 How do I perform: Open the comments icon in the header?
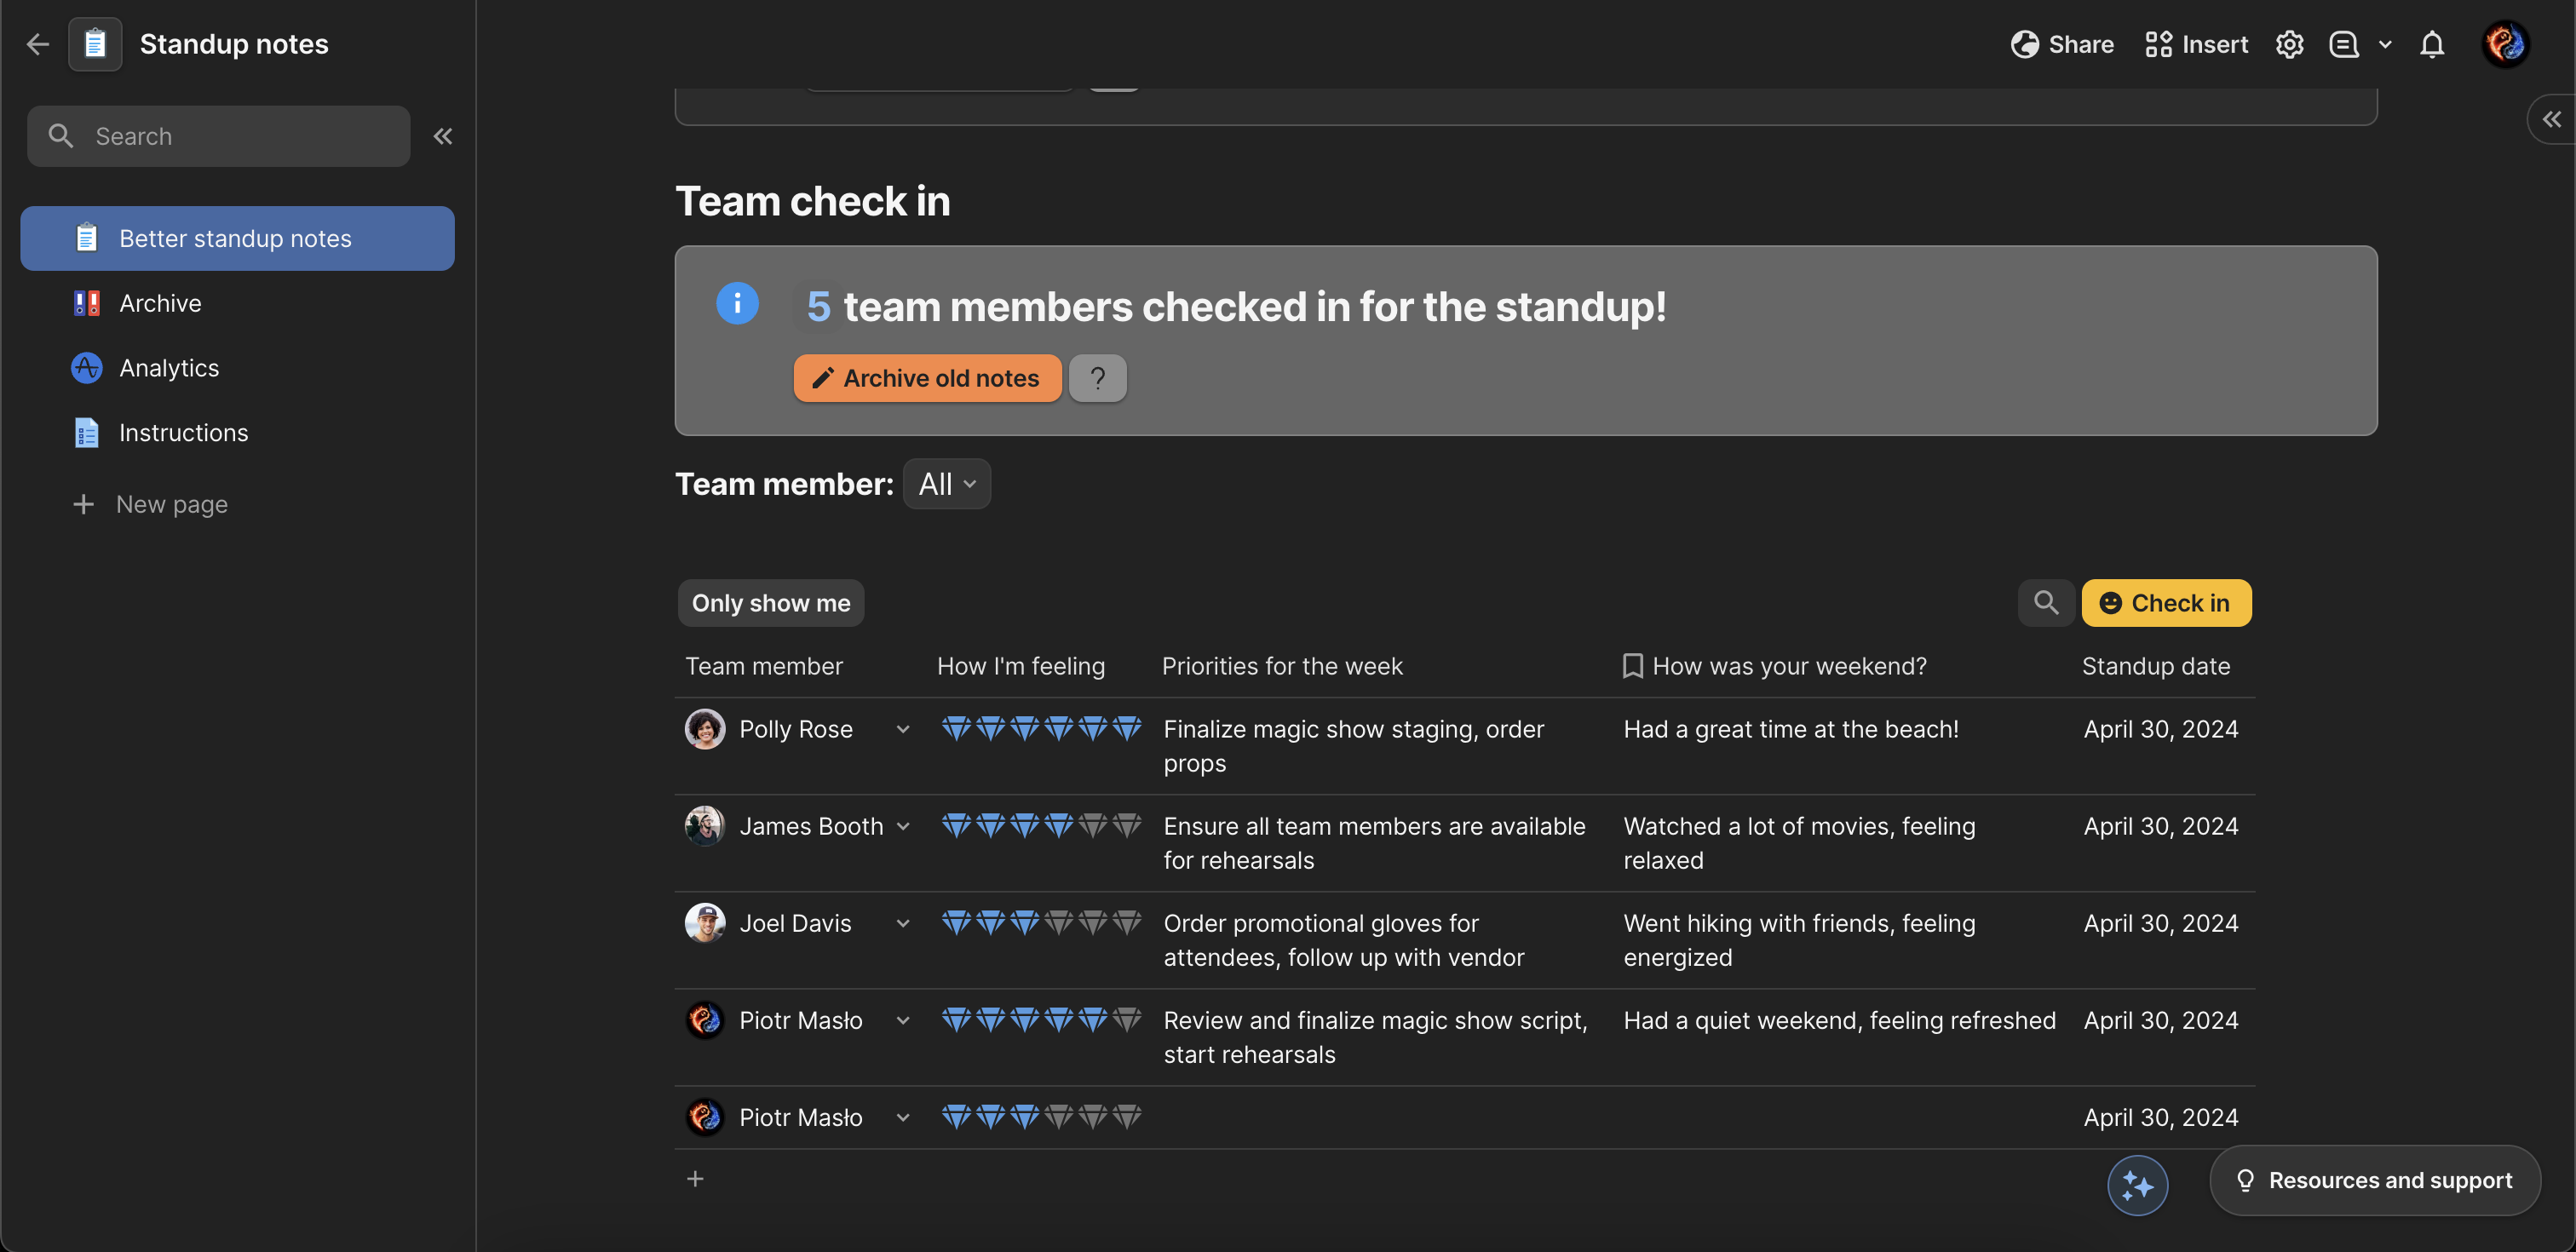[x=2343, y=44]
